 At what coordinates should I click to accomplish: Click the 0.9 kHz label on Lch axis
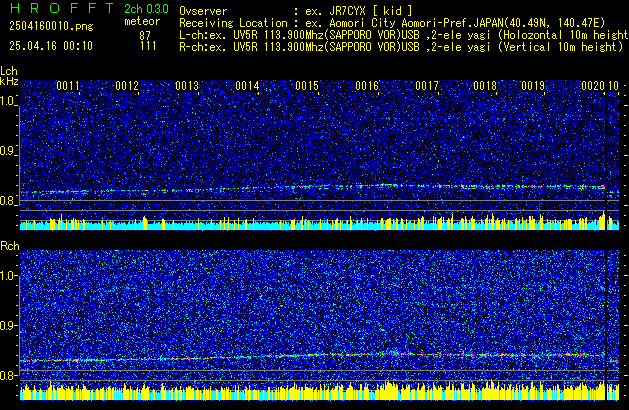[x=8, y=151]
